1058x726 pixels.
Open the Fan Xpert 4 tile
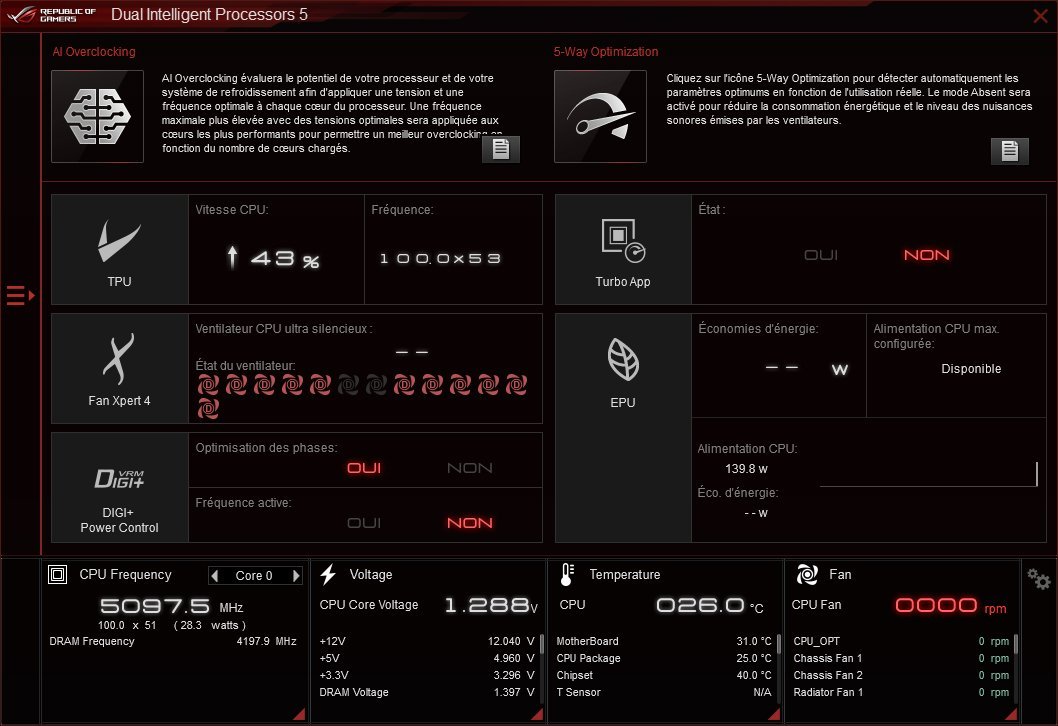tap(119, 368)
